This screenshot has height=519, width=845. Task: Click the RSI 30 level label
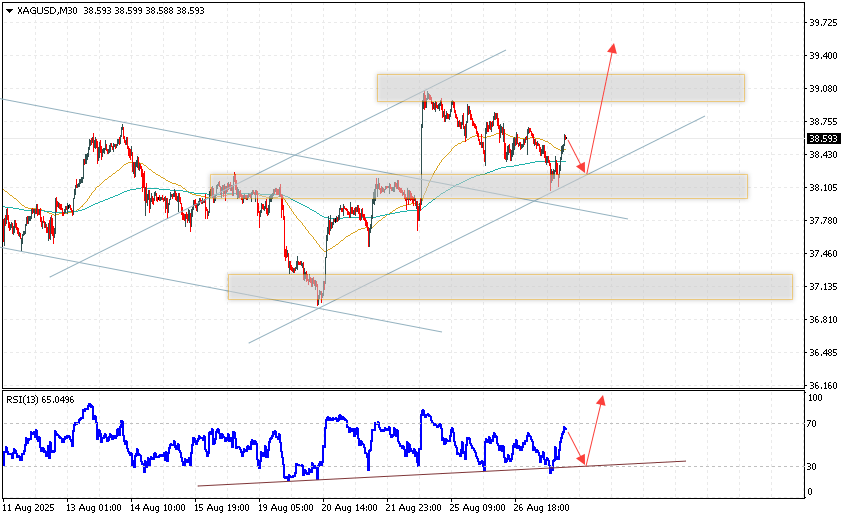[813, 467]
